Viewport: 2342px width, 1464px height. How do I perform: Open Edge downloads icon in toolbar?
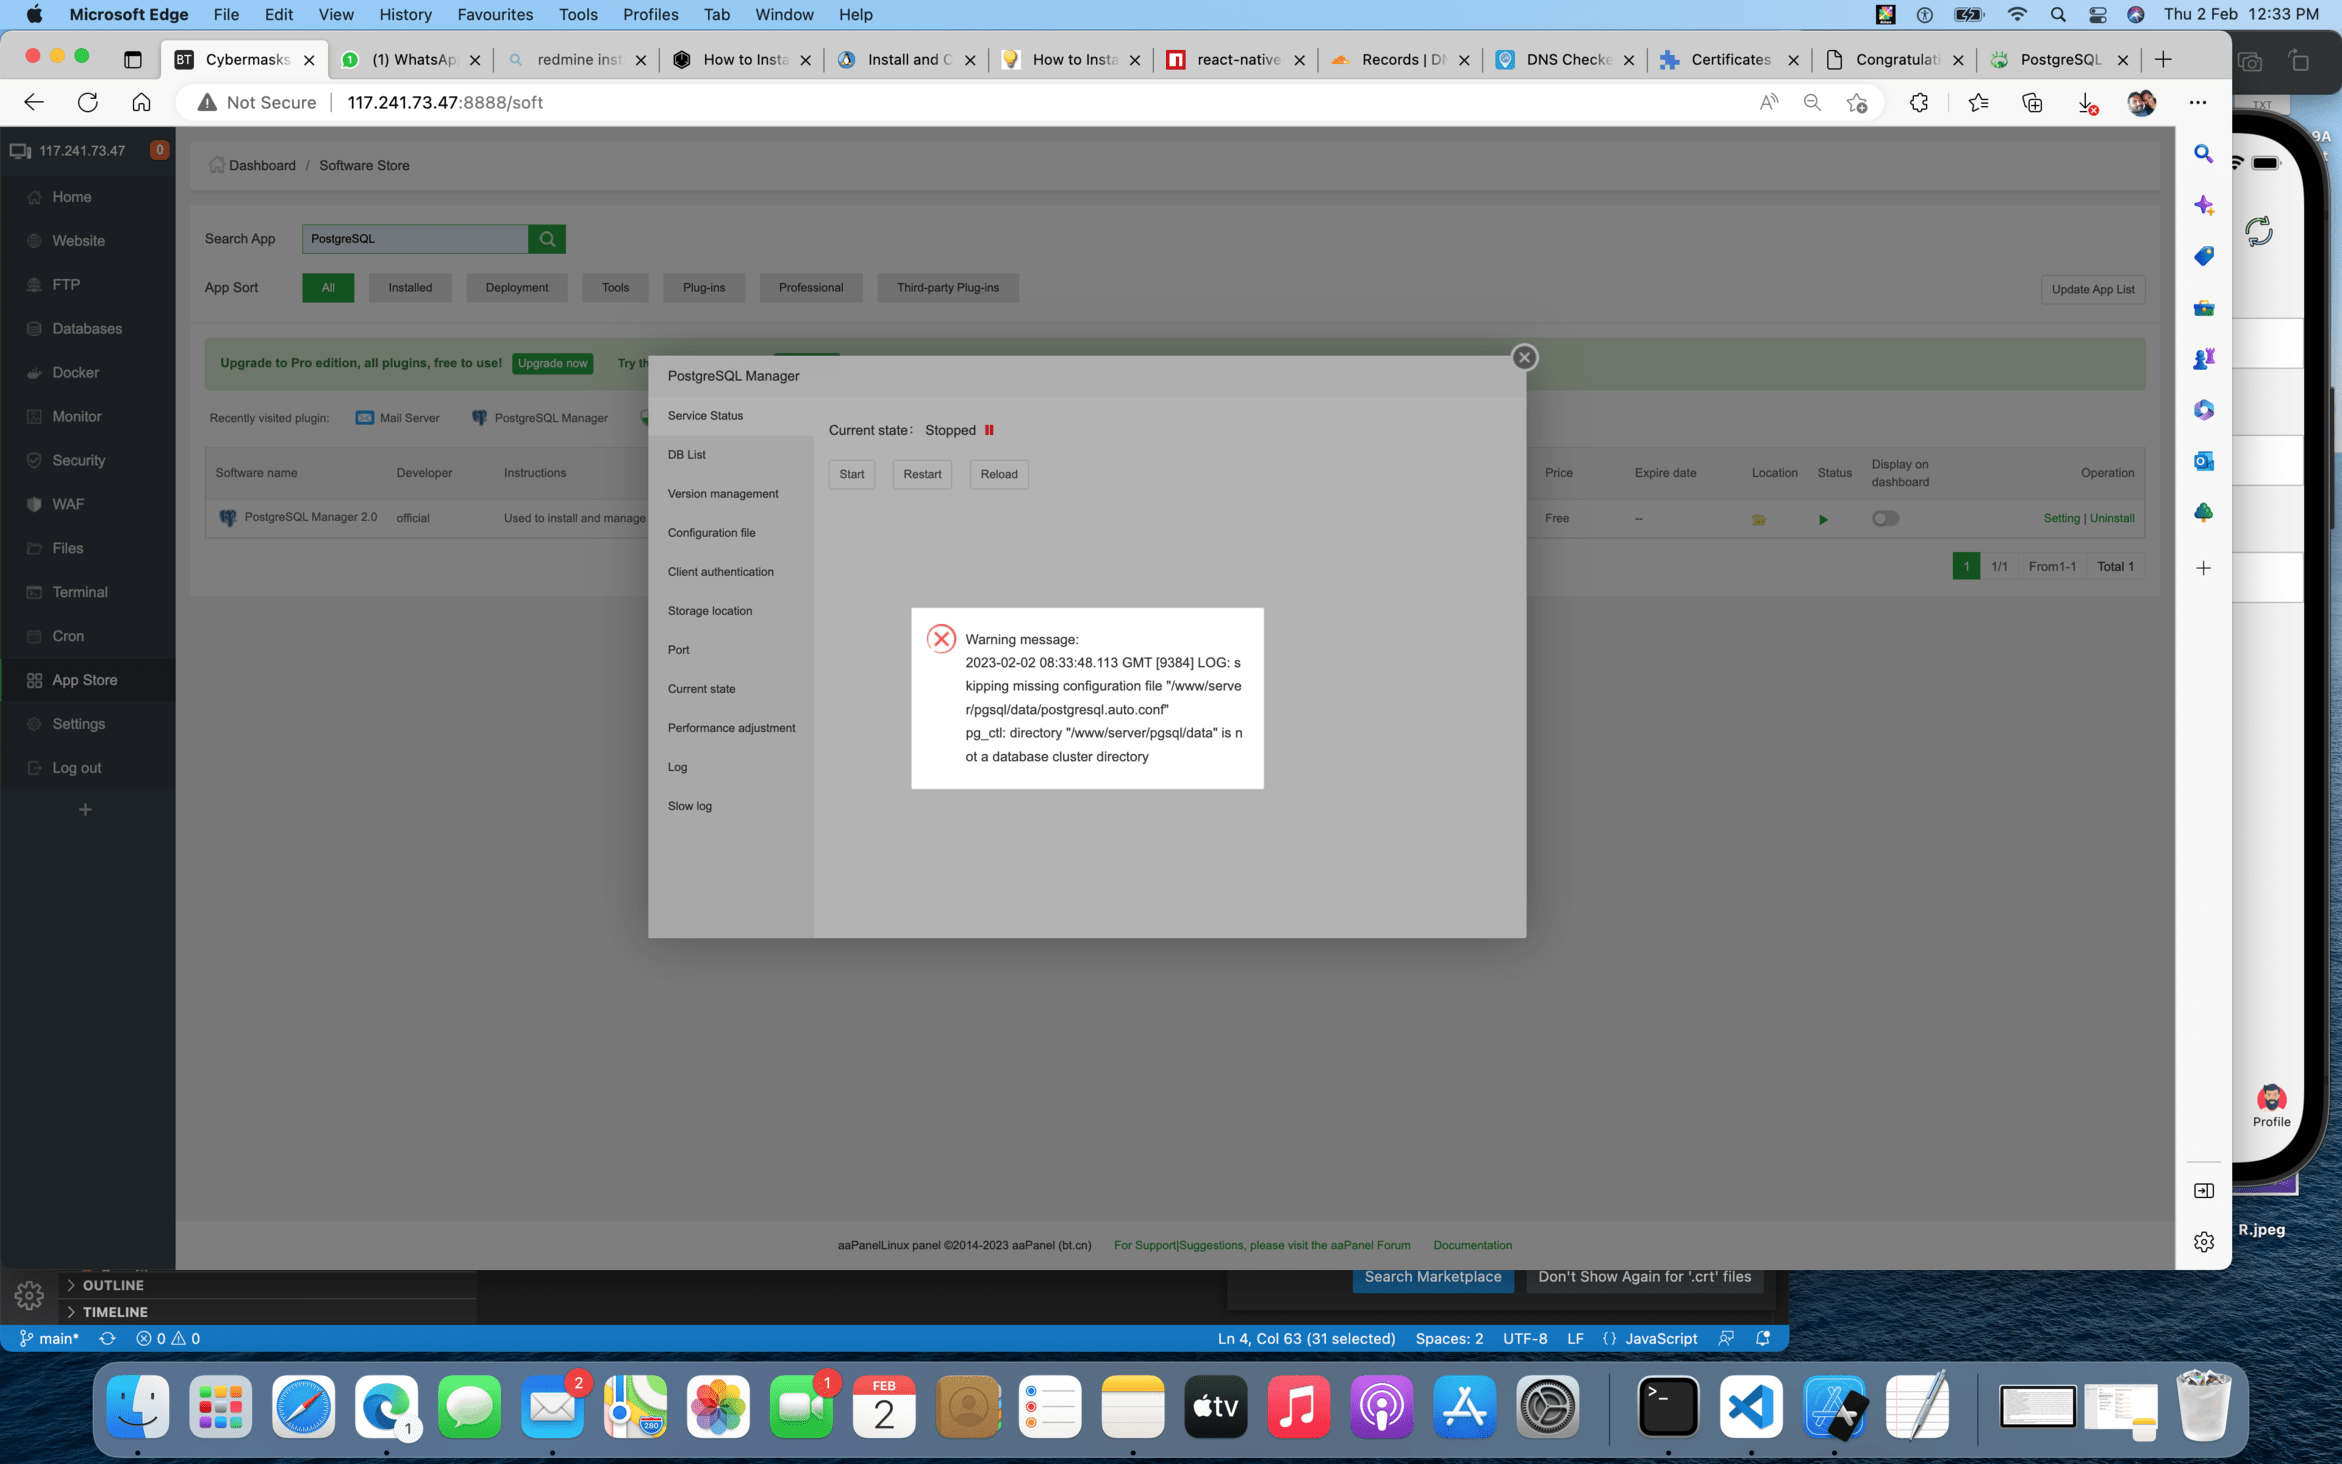point(2087,102)
